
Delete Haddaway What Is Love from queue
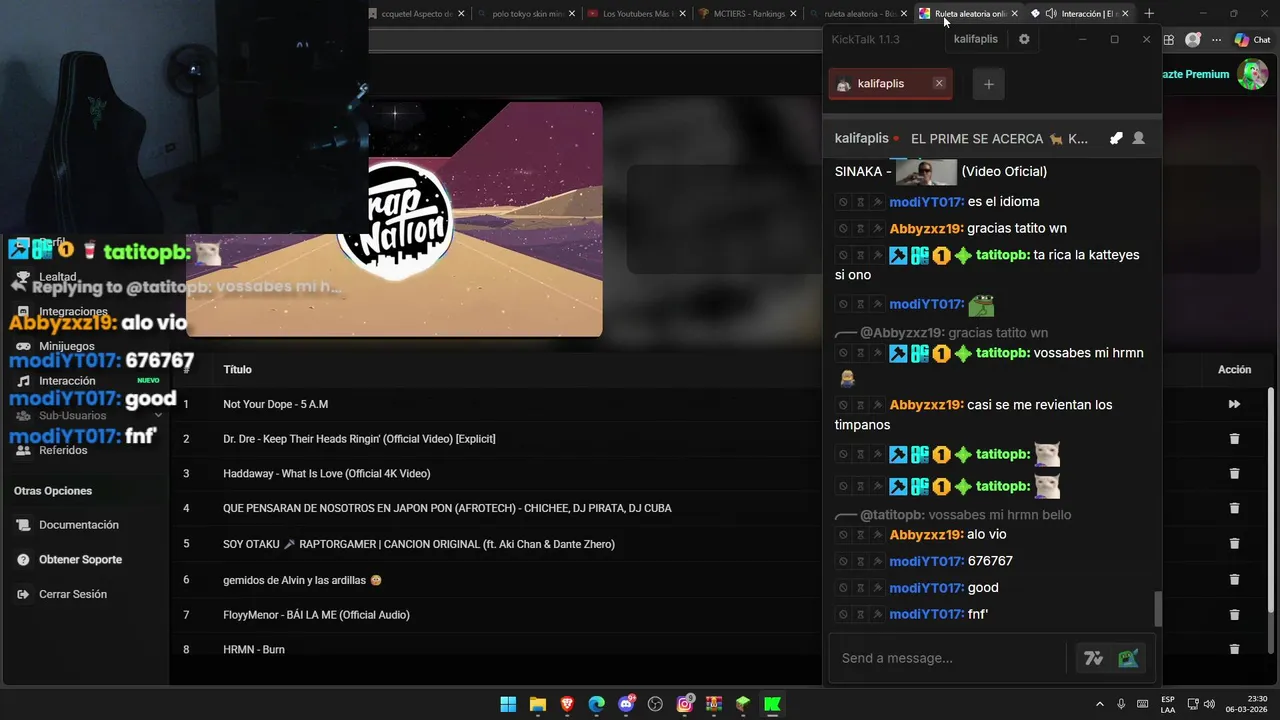(1234, 474)
